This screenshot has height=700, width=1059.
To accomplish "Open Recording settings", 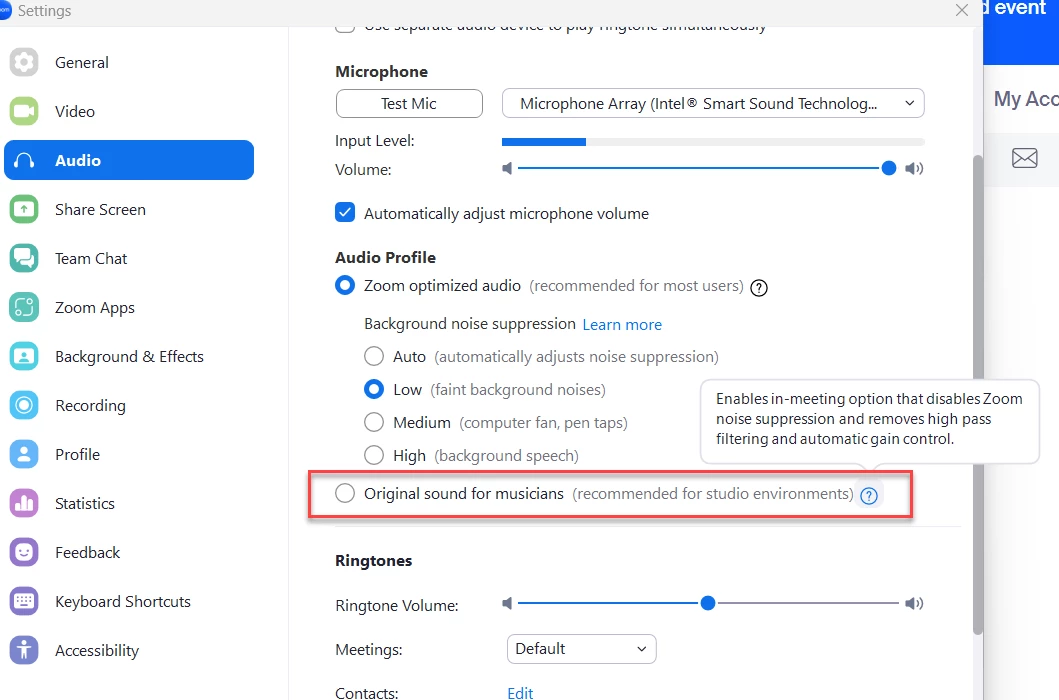I will click(x=129, y=405).
